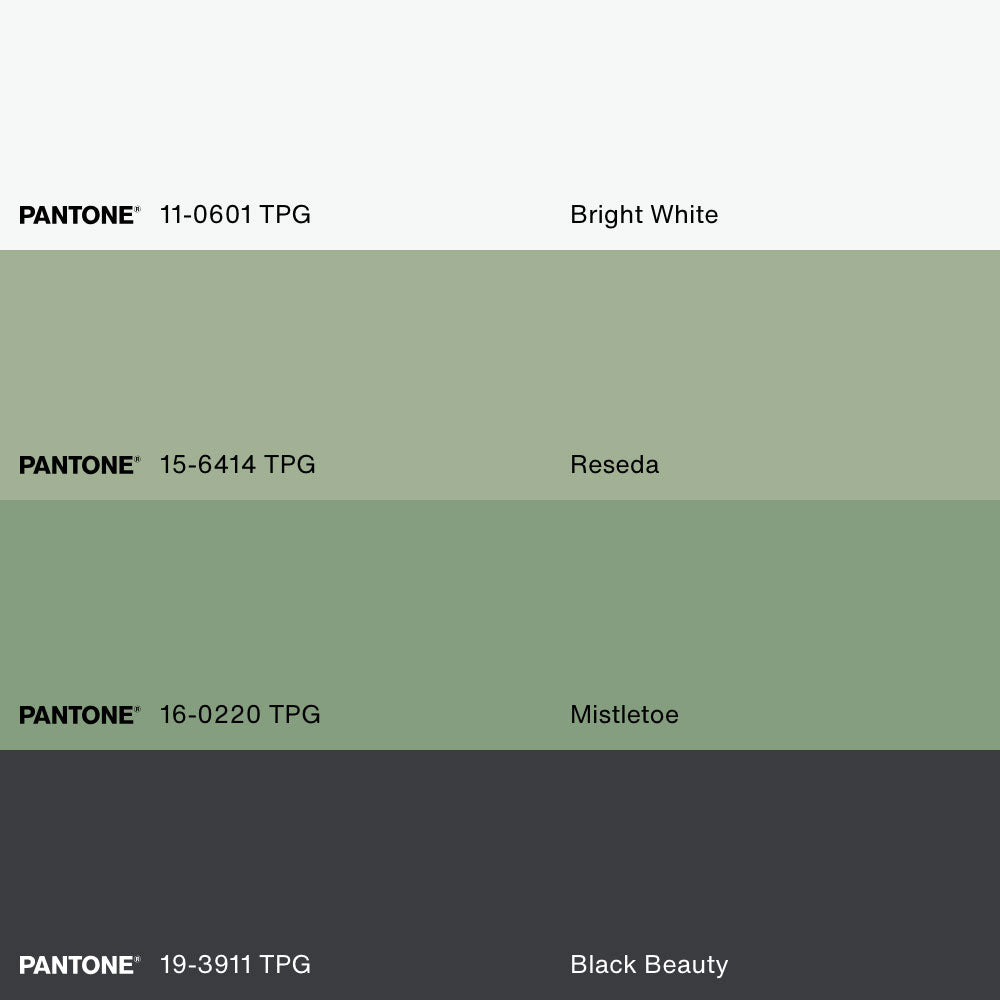The image size is (1000, 1000).
Task: Click the number 16-0220
Action: [x=210, y=715]
